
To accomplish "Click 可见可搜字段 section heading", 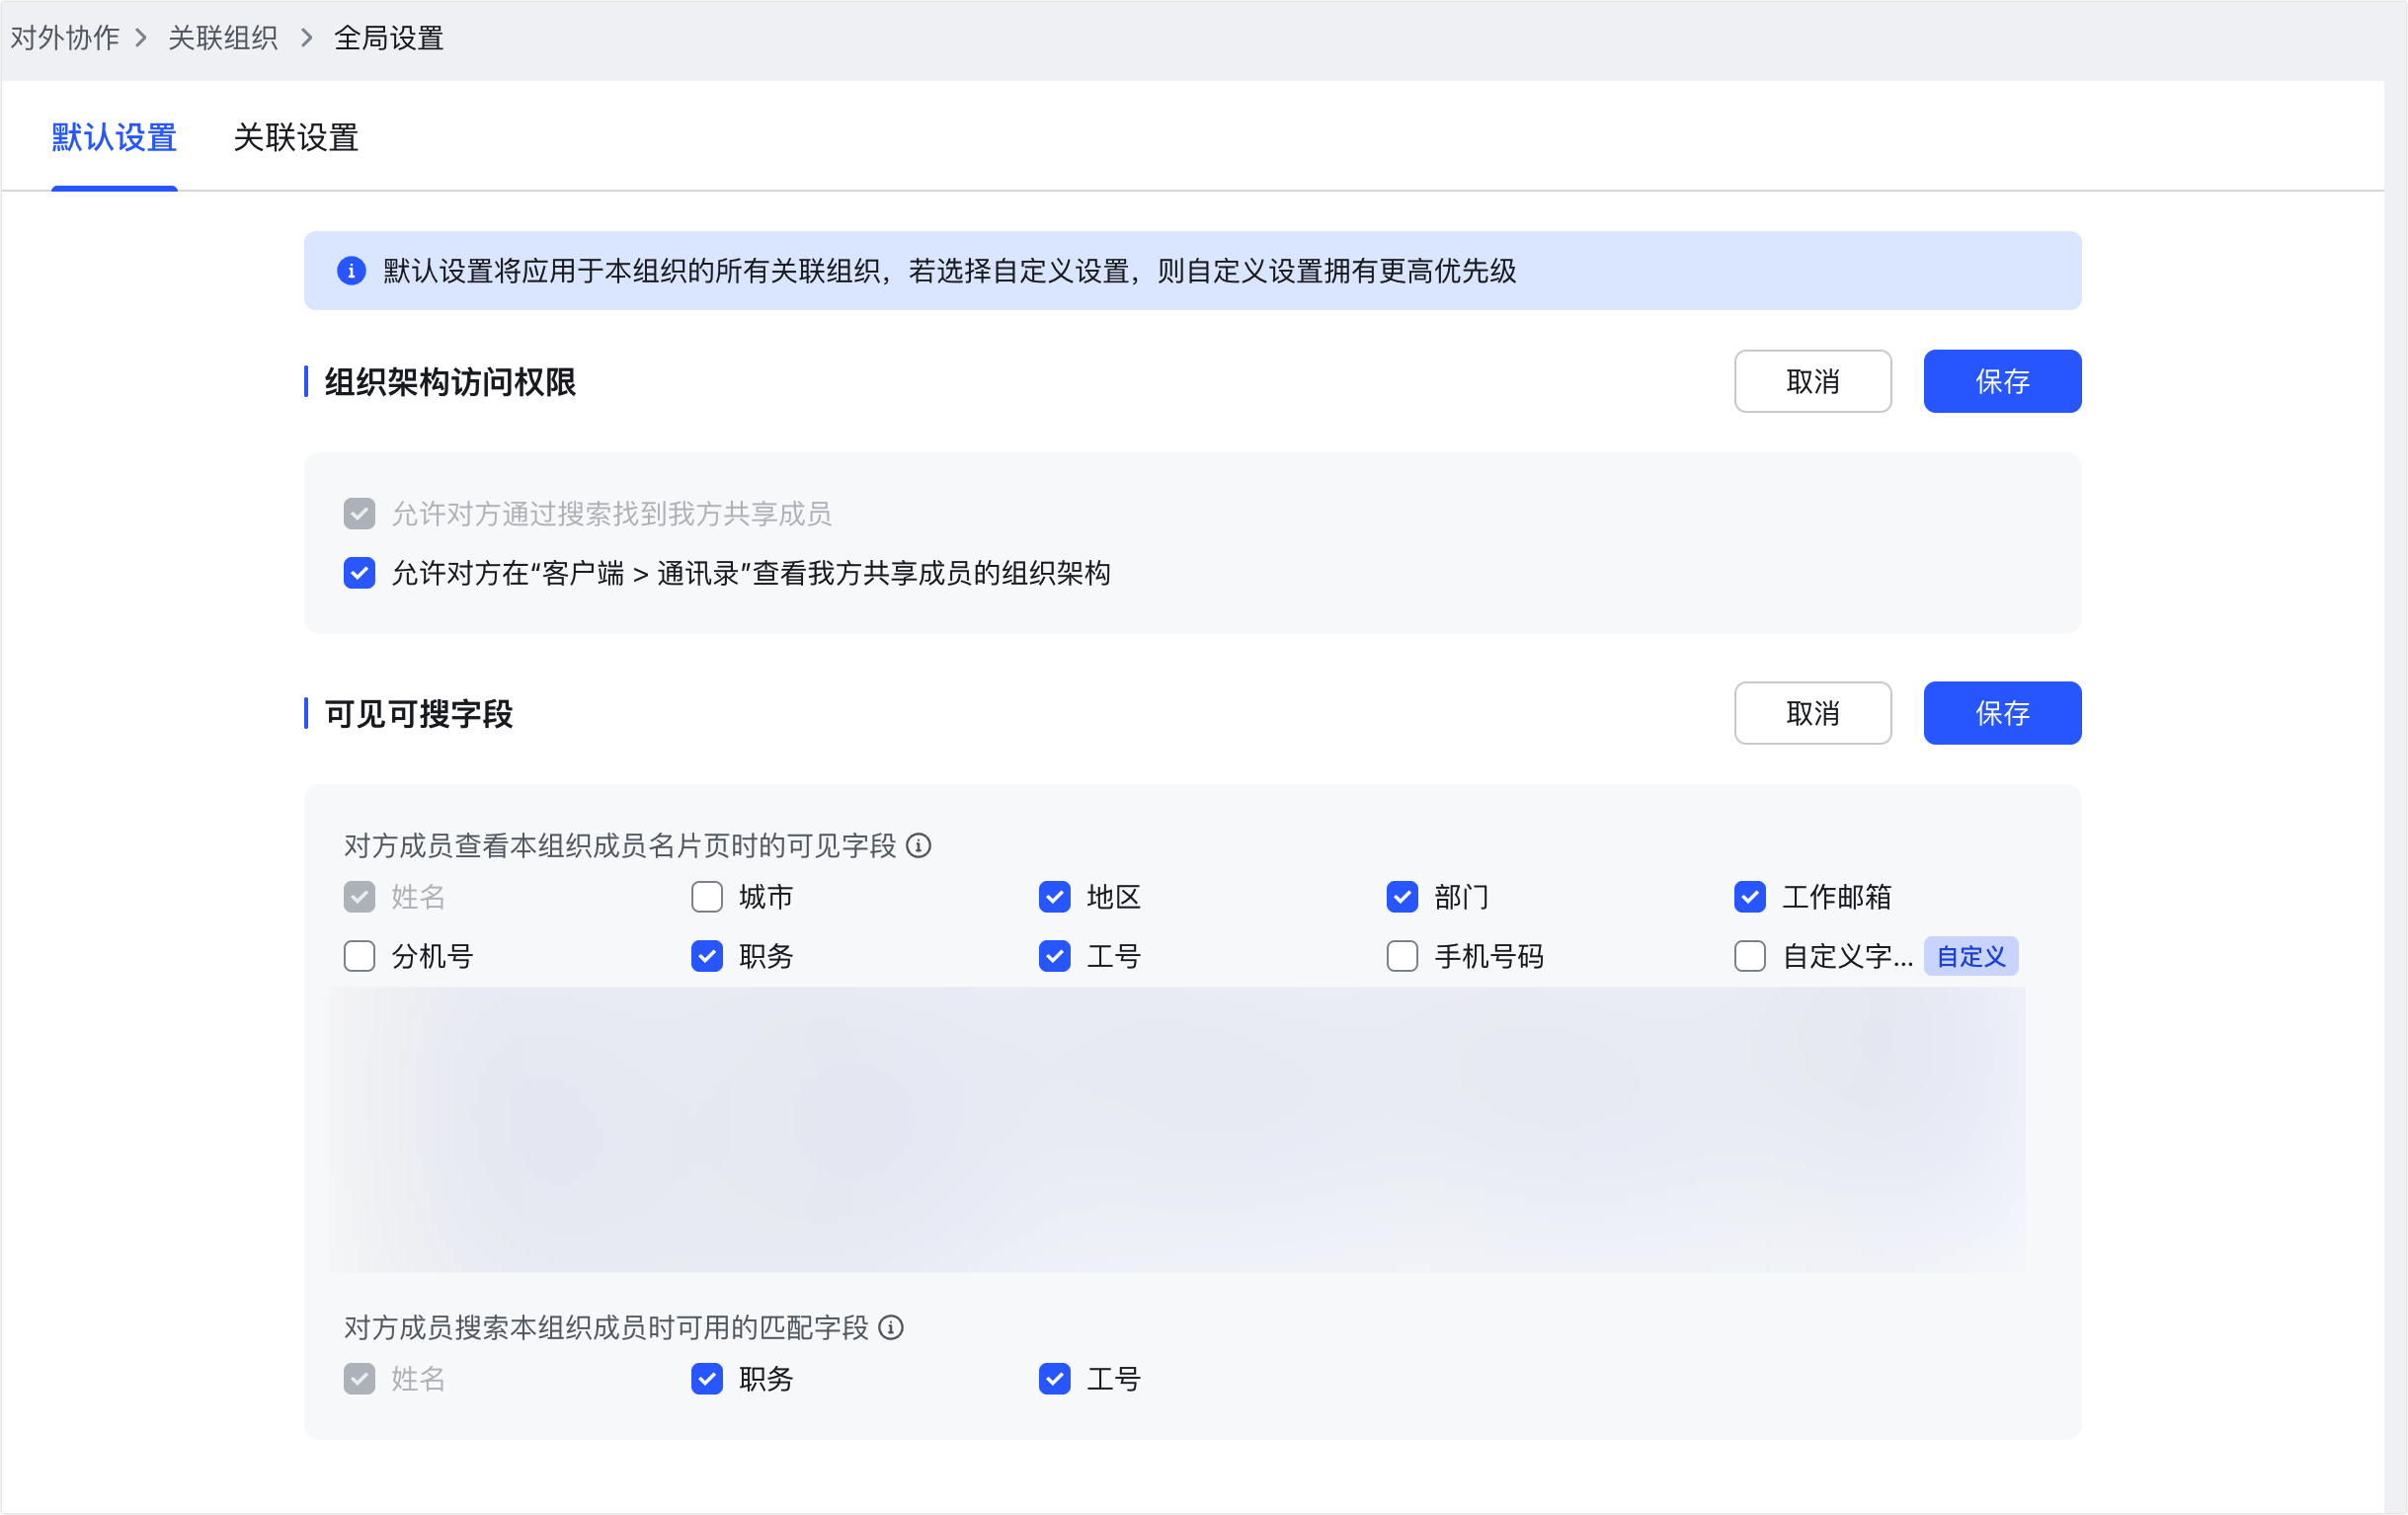I will pos(419,714).
